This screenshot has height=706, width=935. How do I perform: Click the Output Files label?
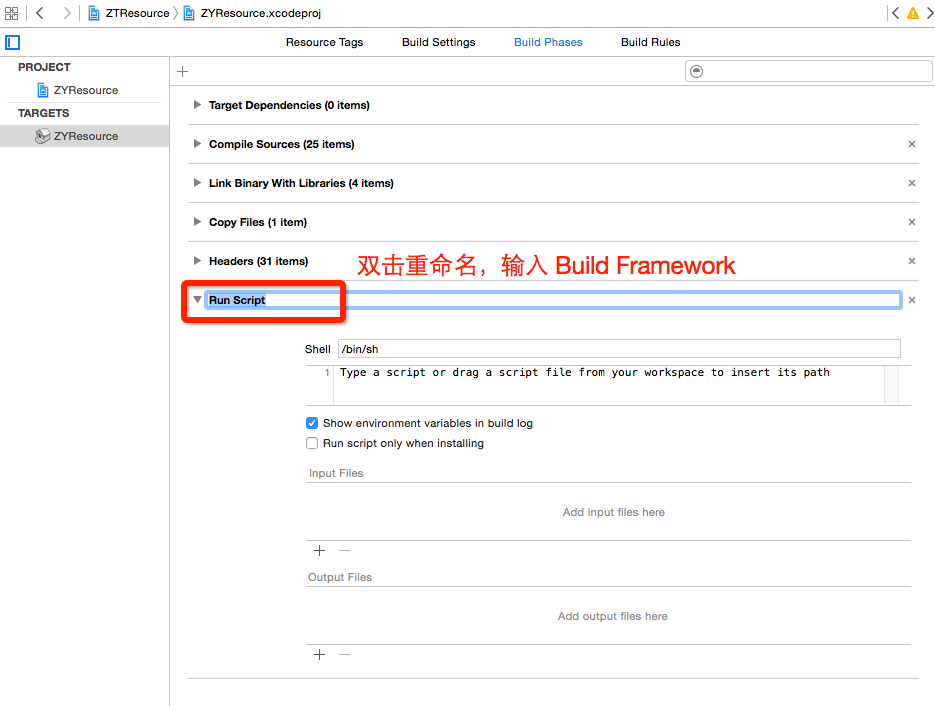coord(340,577)
